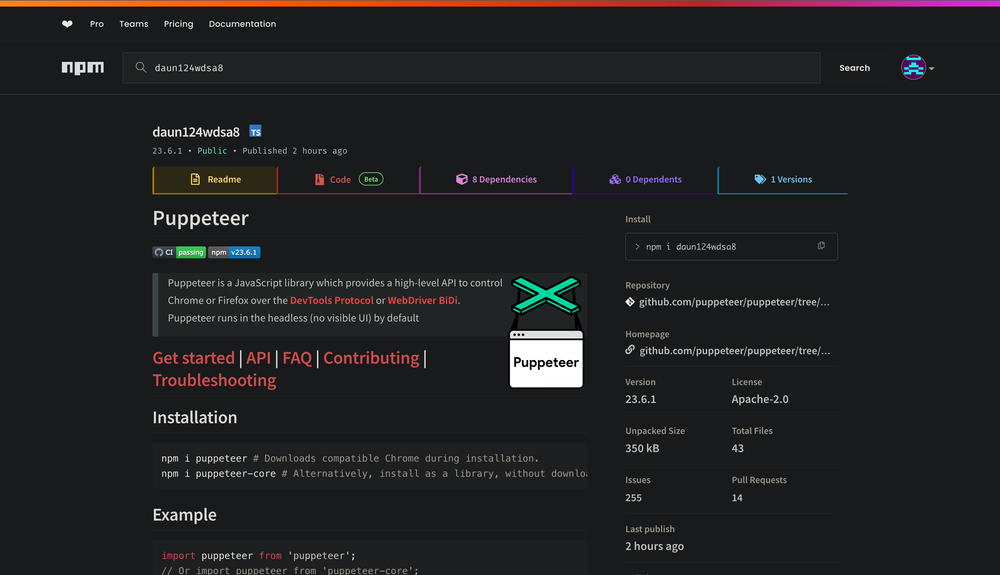Image resolution: width=1000 pixels, height=575 pixels.
Task: Open the Repository GitHub link
Action: [x=734, y=302]
